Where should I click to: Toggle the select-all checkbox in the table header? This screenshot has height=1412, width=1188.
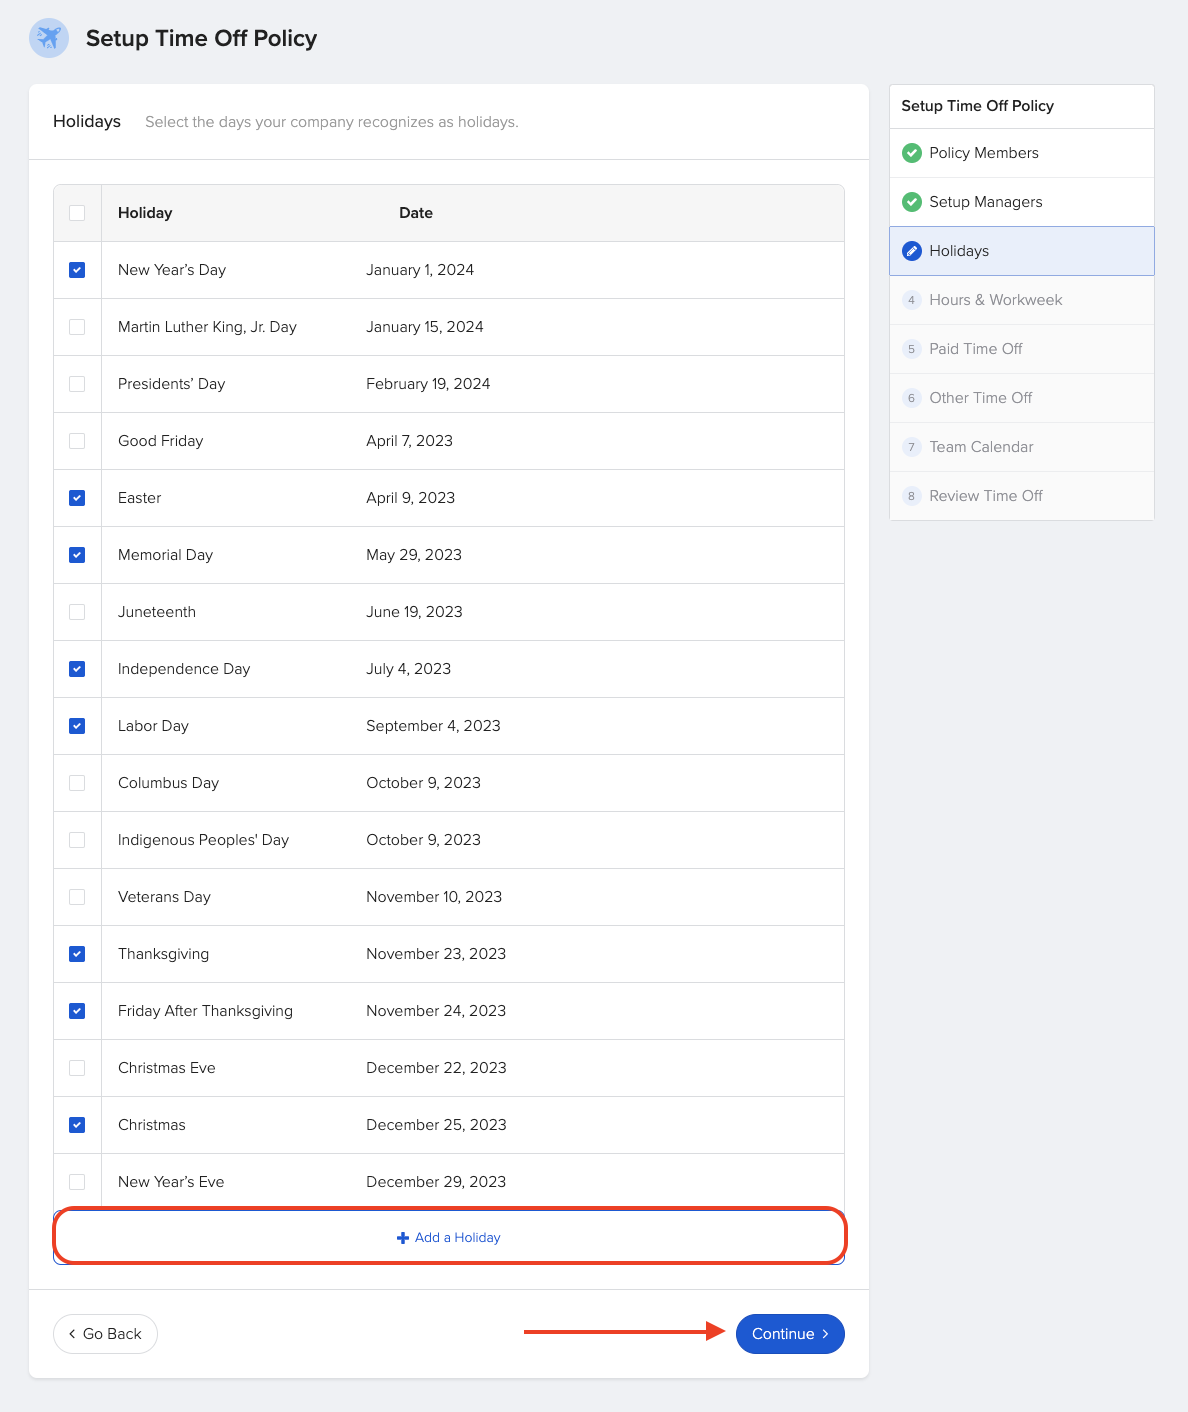tap(77, 213)
